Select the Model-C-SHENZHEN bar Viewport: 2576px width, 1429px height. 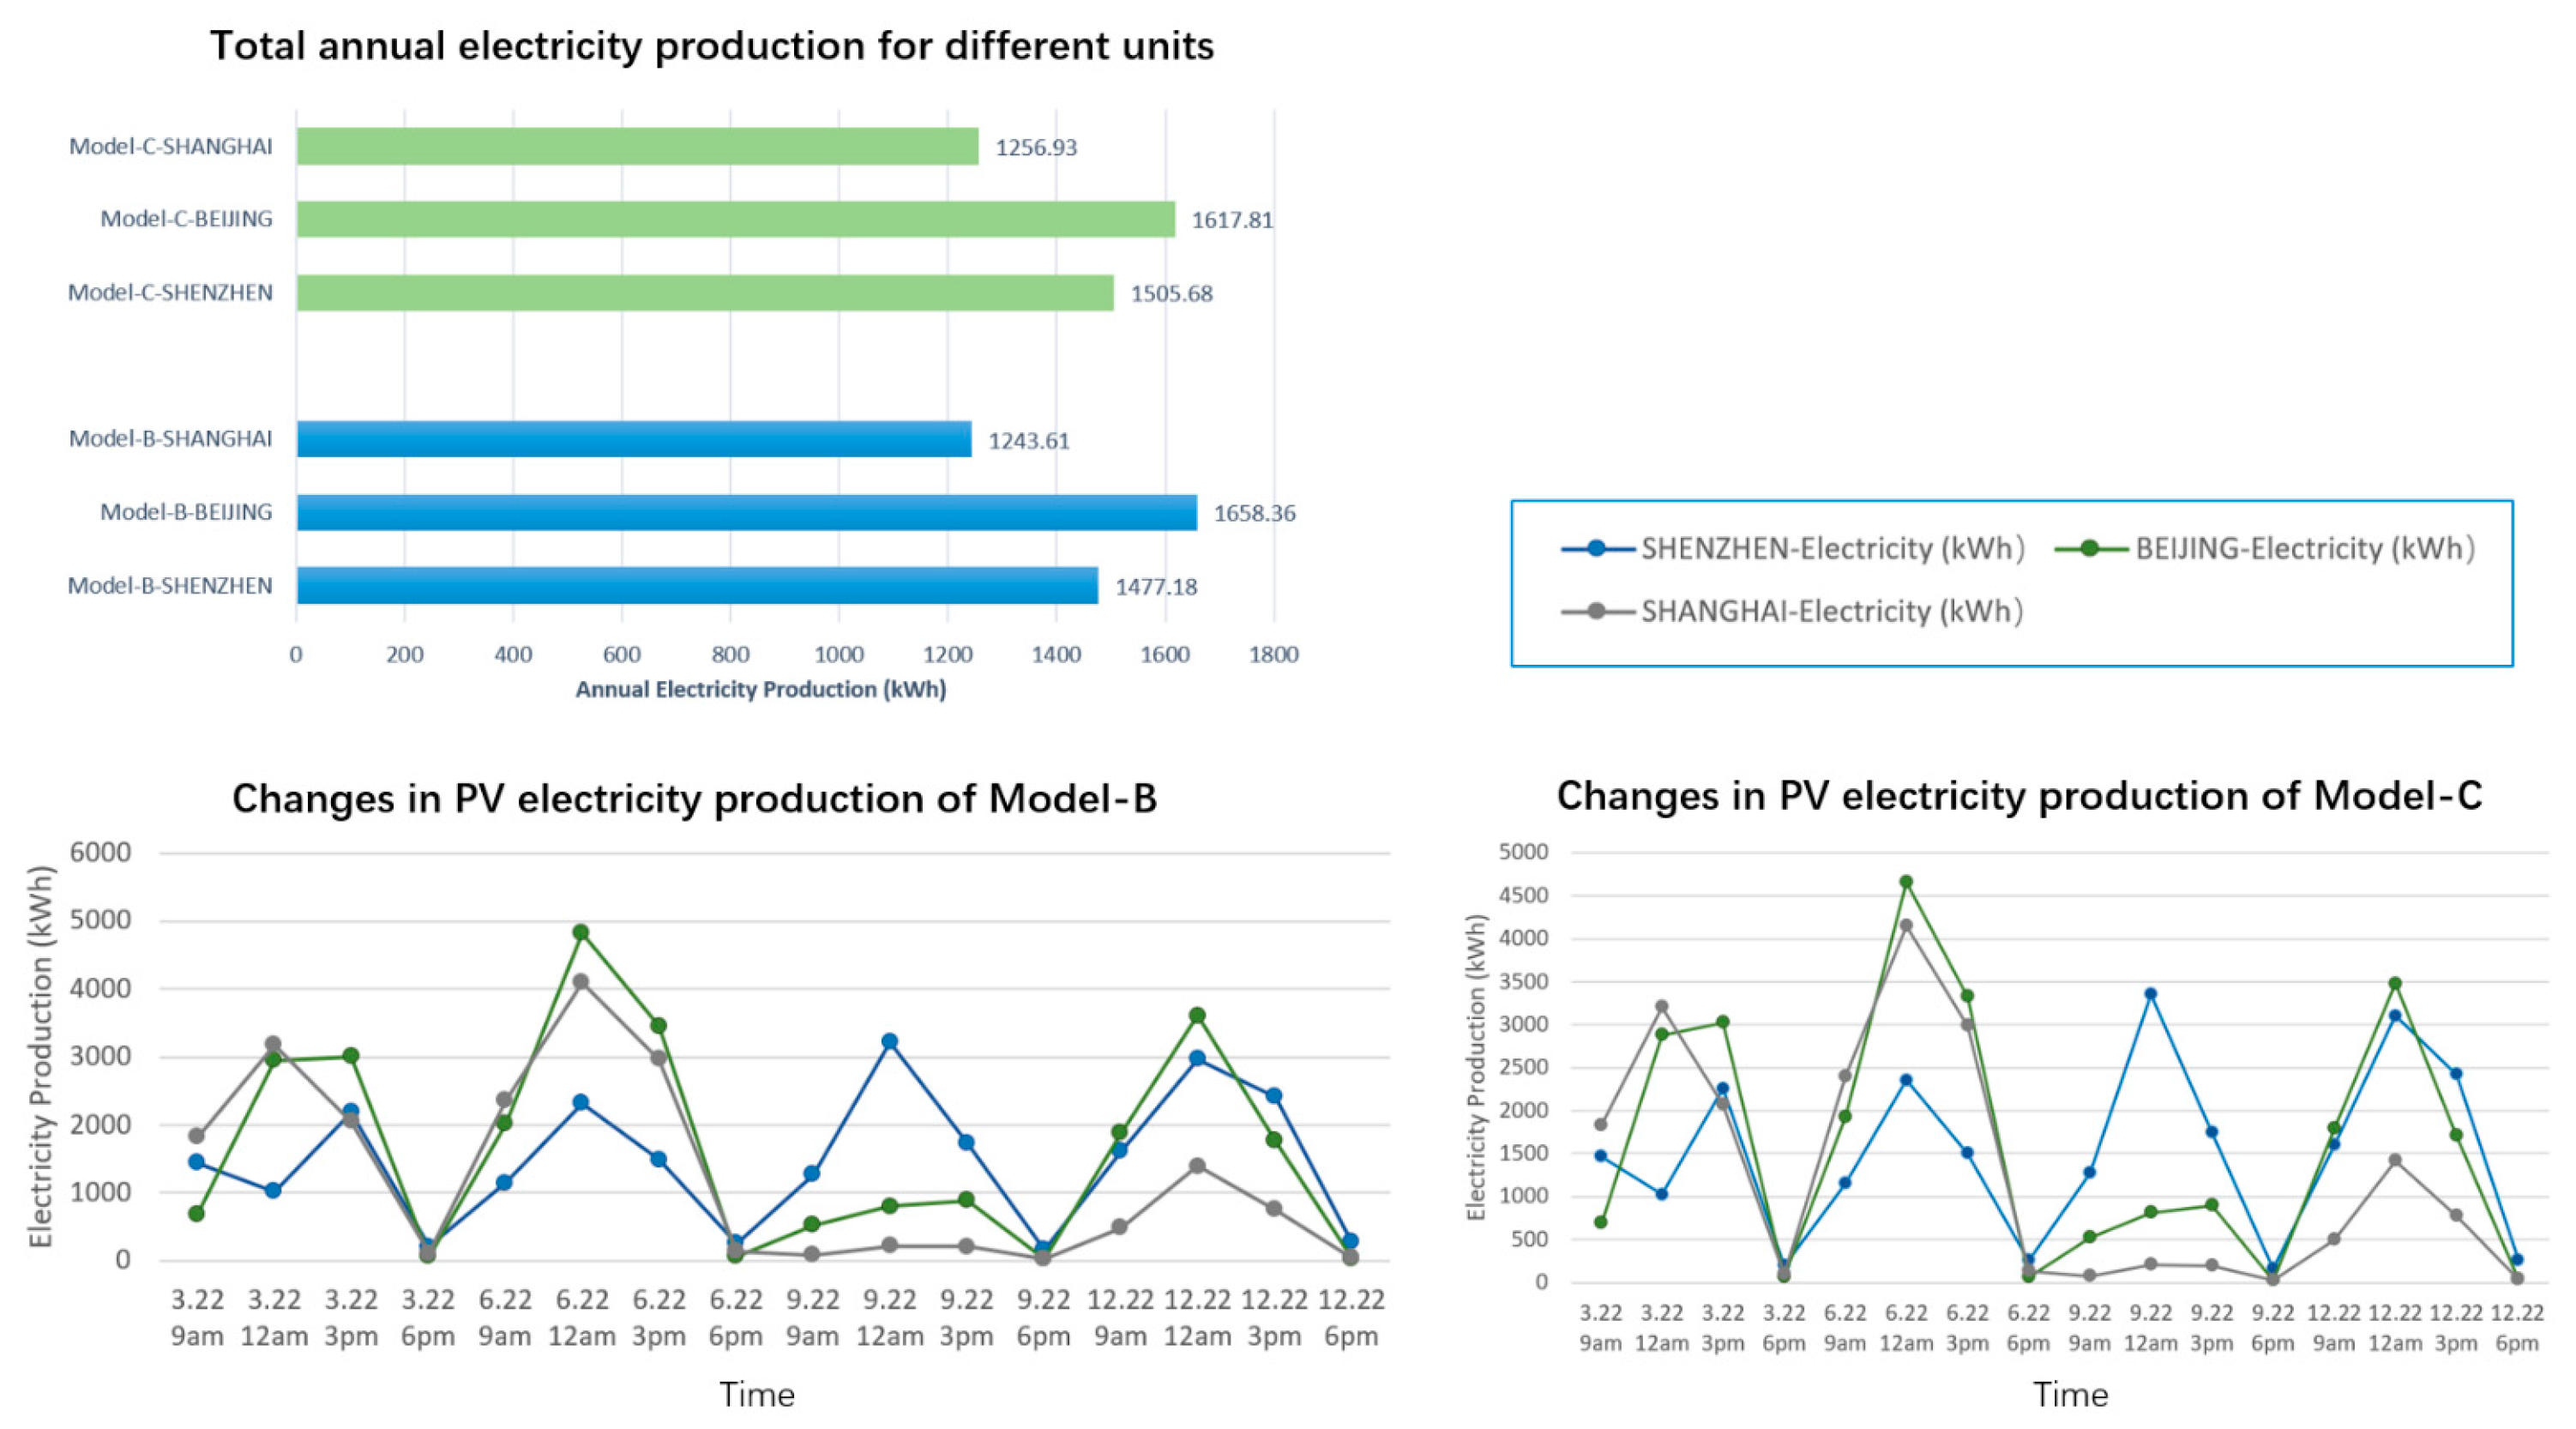click(705, 293)
